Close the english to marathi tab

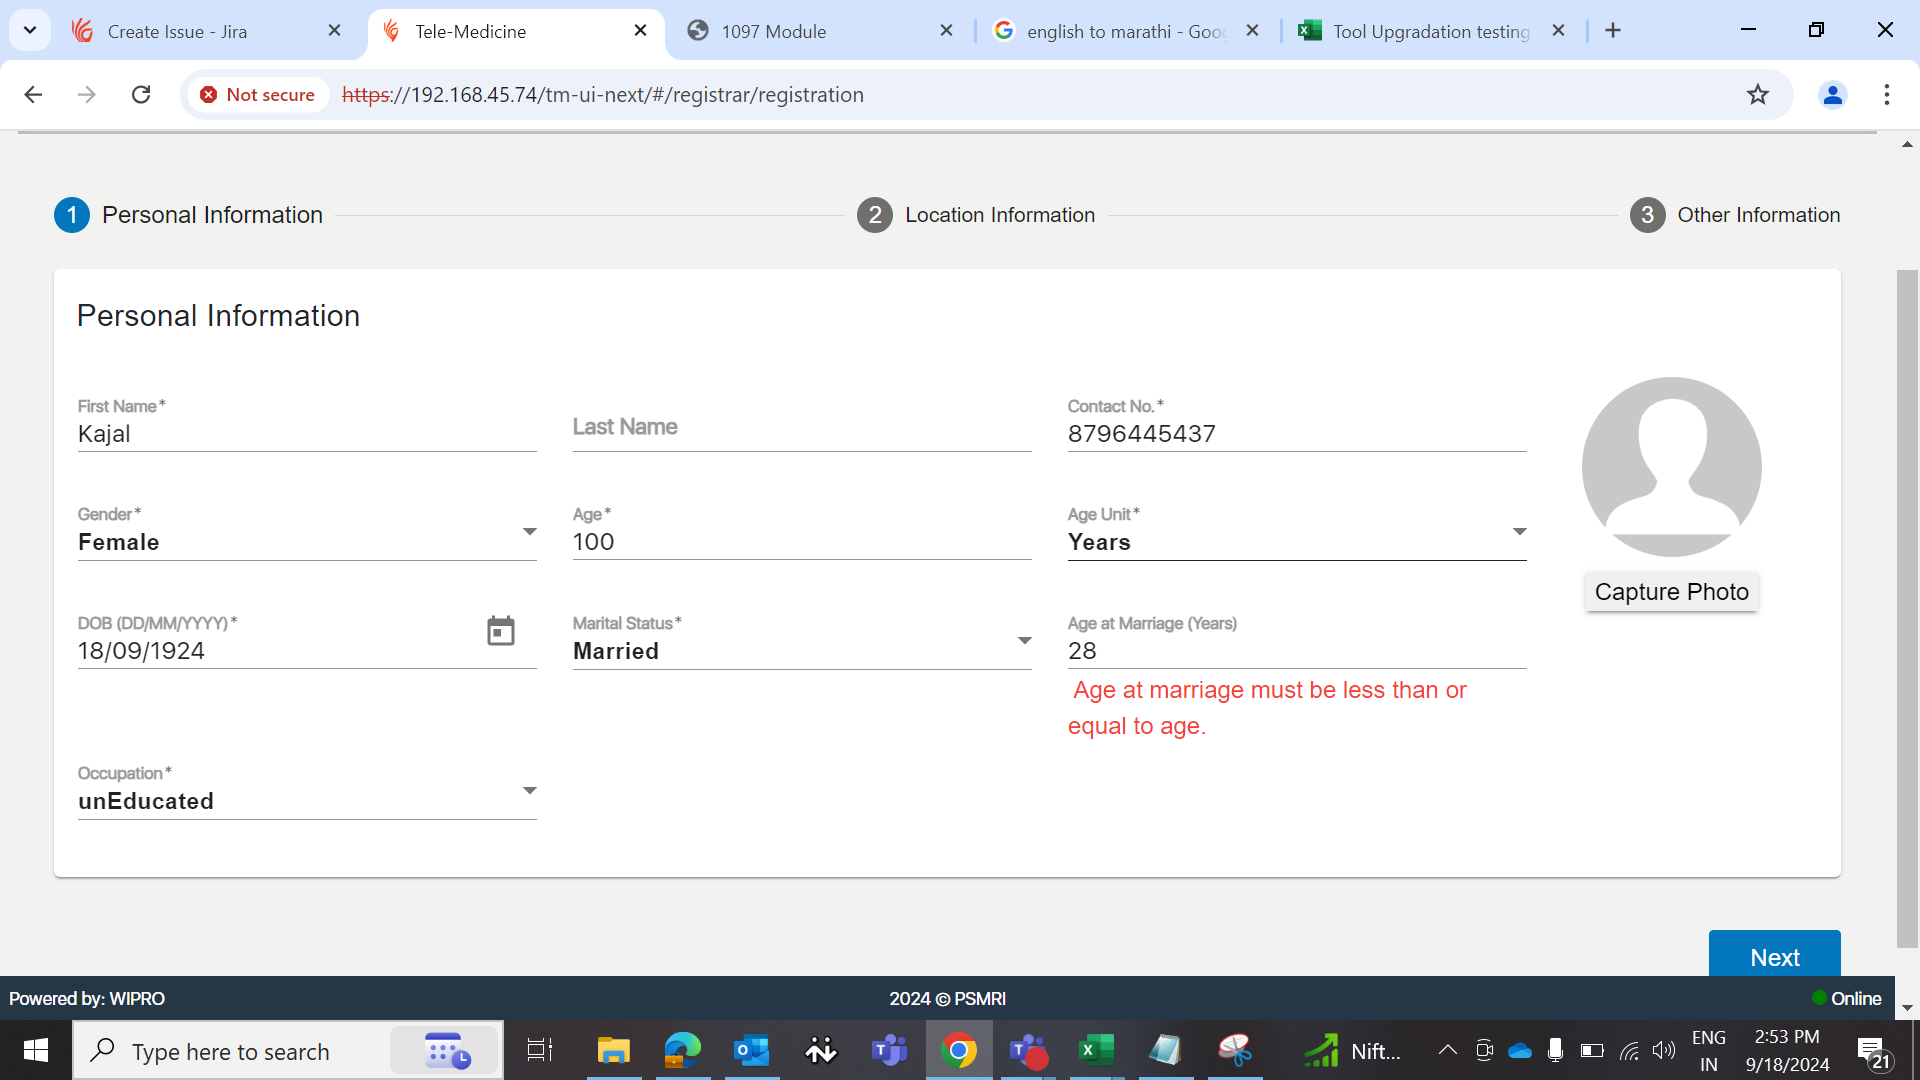click(1252, 30)
